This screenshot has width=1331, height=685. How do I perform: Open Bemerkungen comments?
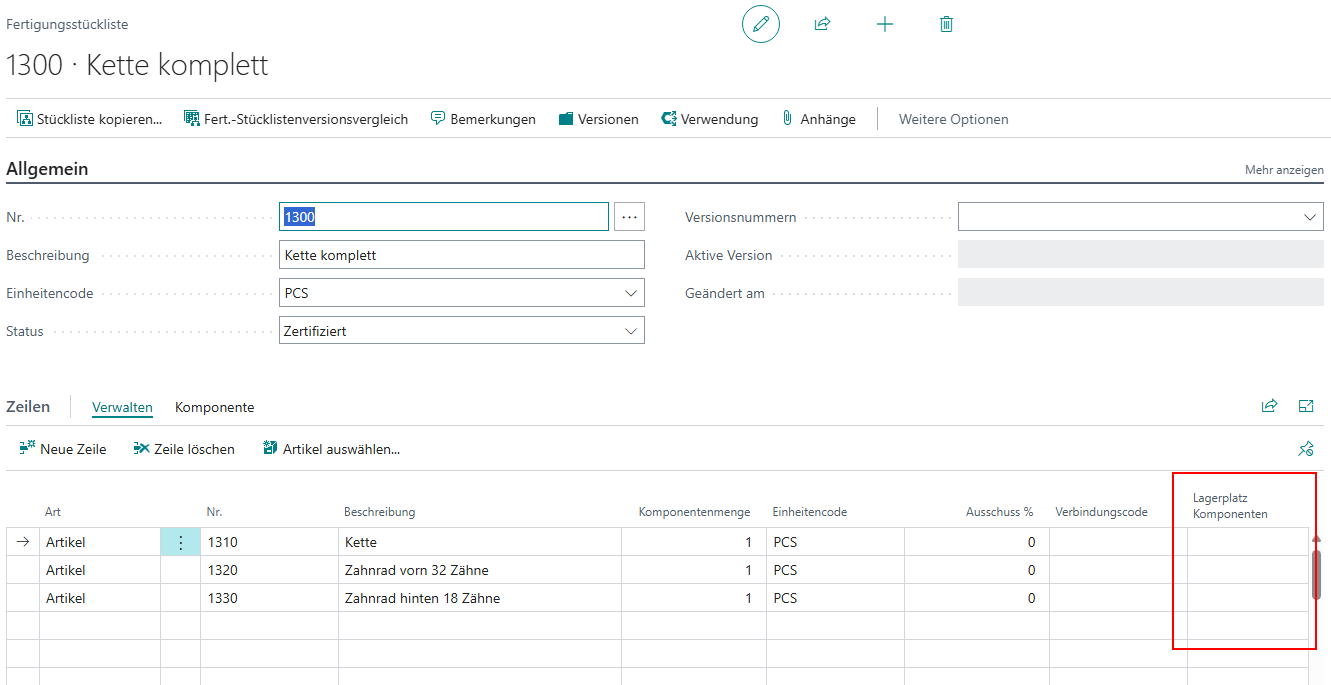(x=483, y=119)
